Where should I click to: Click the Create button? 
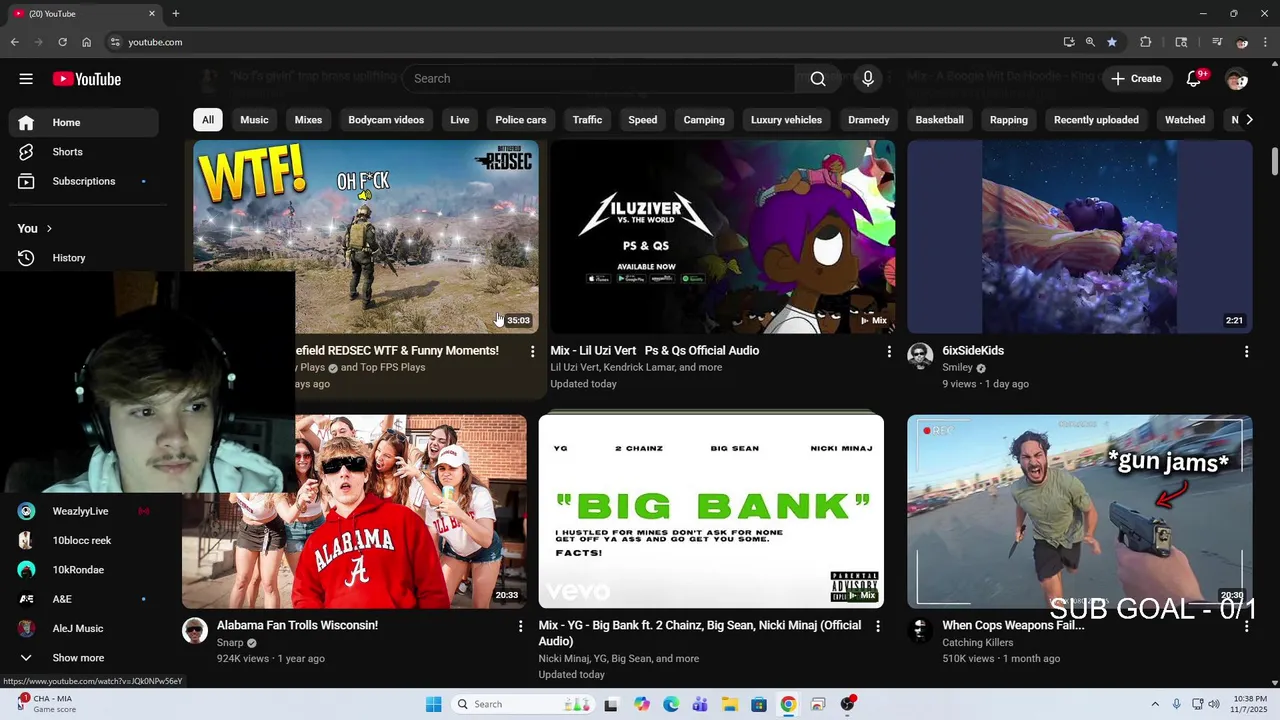click(x=1136, y=79)
